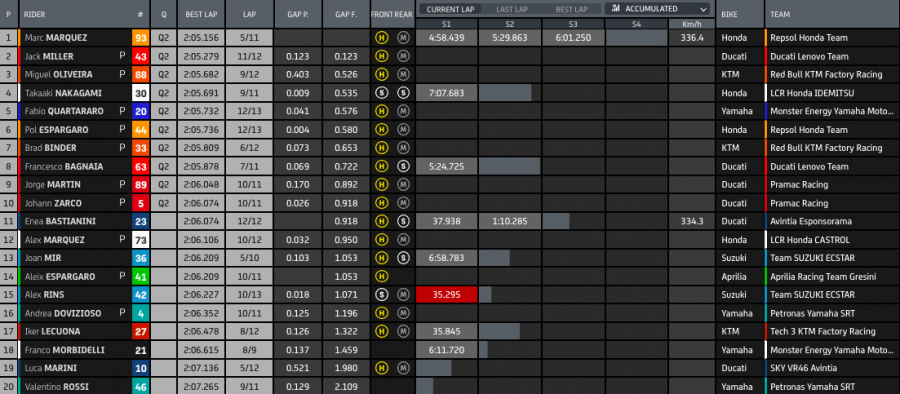
Task: Click team name Aprilia Racing Team Gresini
Action: [x=823, y=276]
